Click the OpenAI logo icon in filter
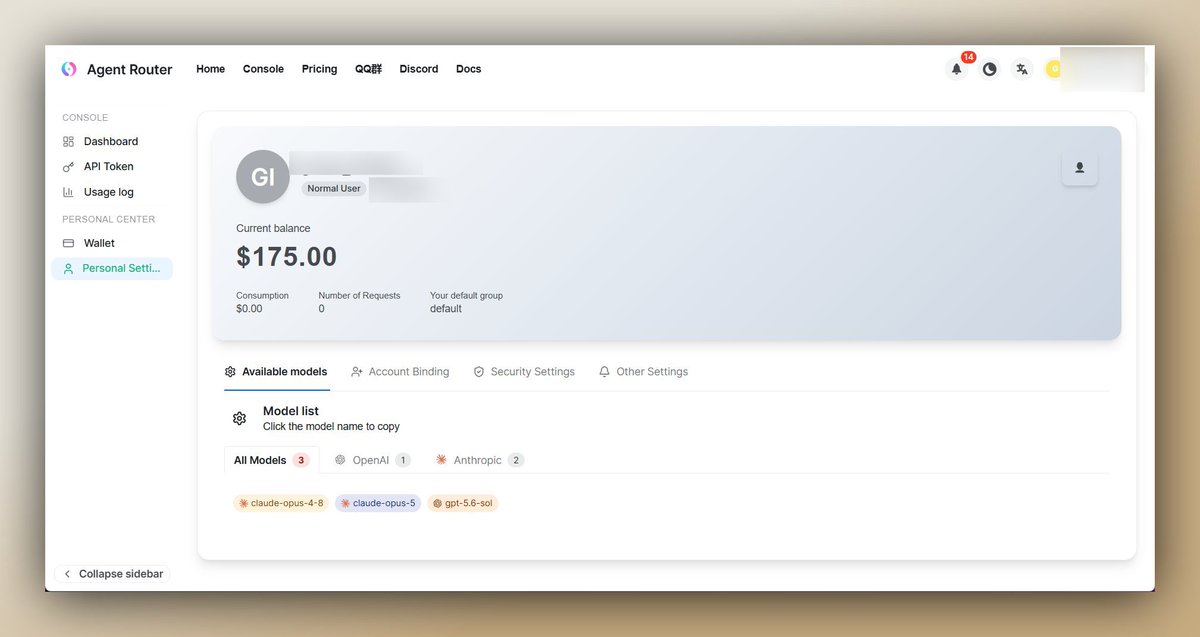This screenshot has height=637, width=1200. [x=340, y=460]
